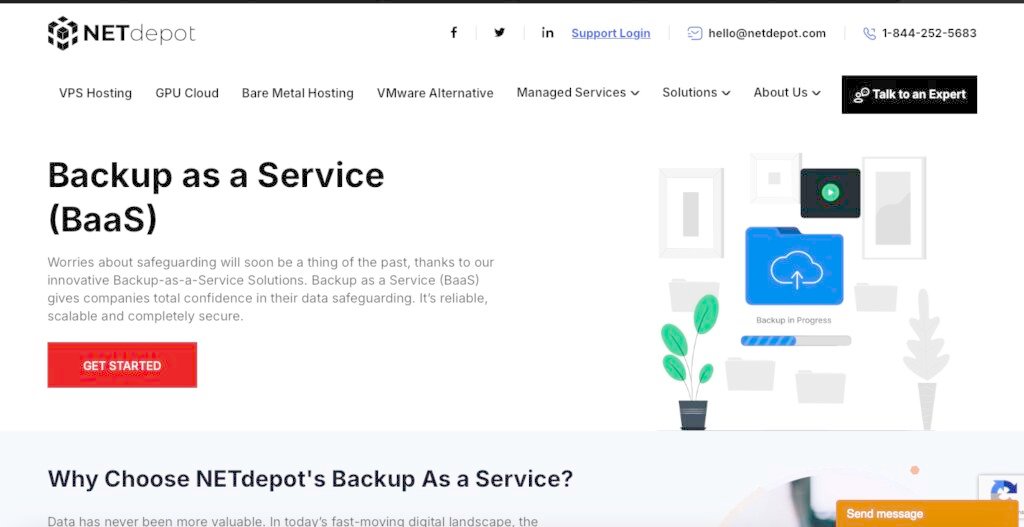The image size is (1024, 527).
Task: Open the Twitter social icon
Action: coord(499,33)
